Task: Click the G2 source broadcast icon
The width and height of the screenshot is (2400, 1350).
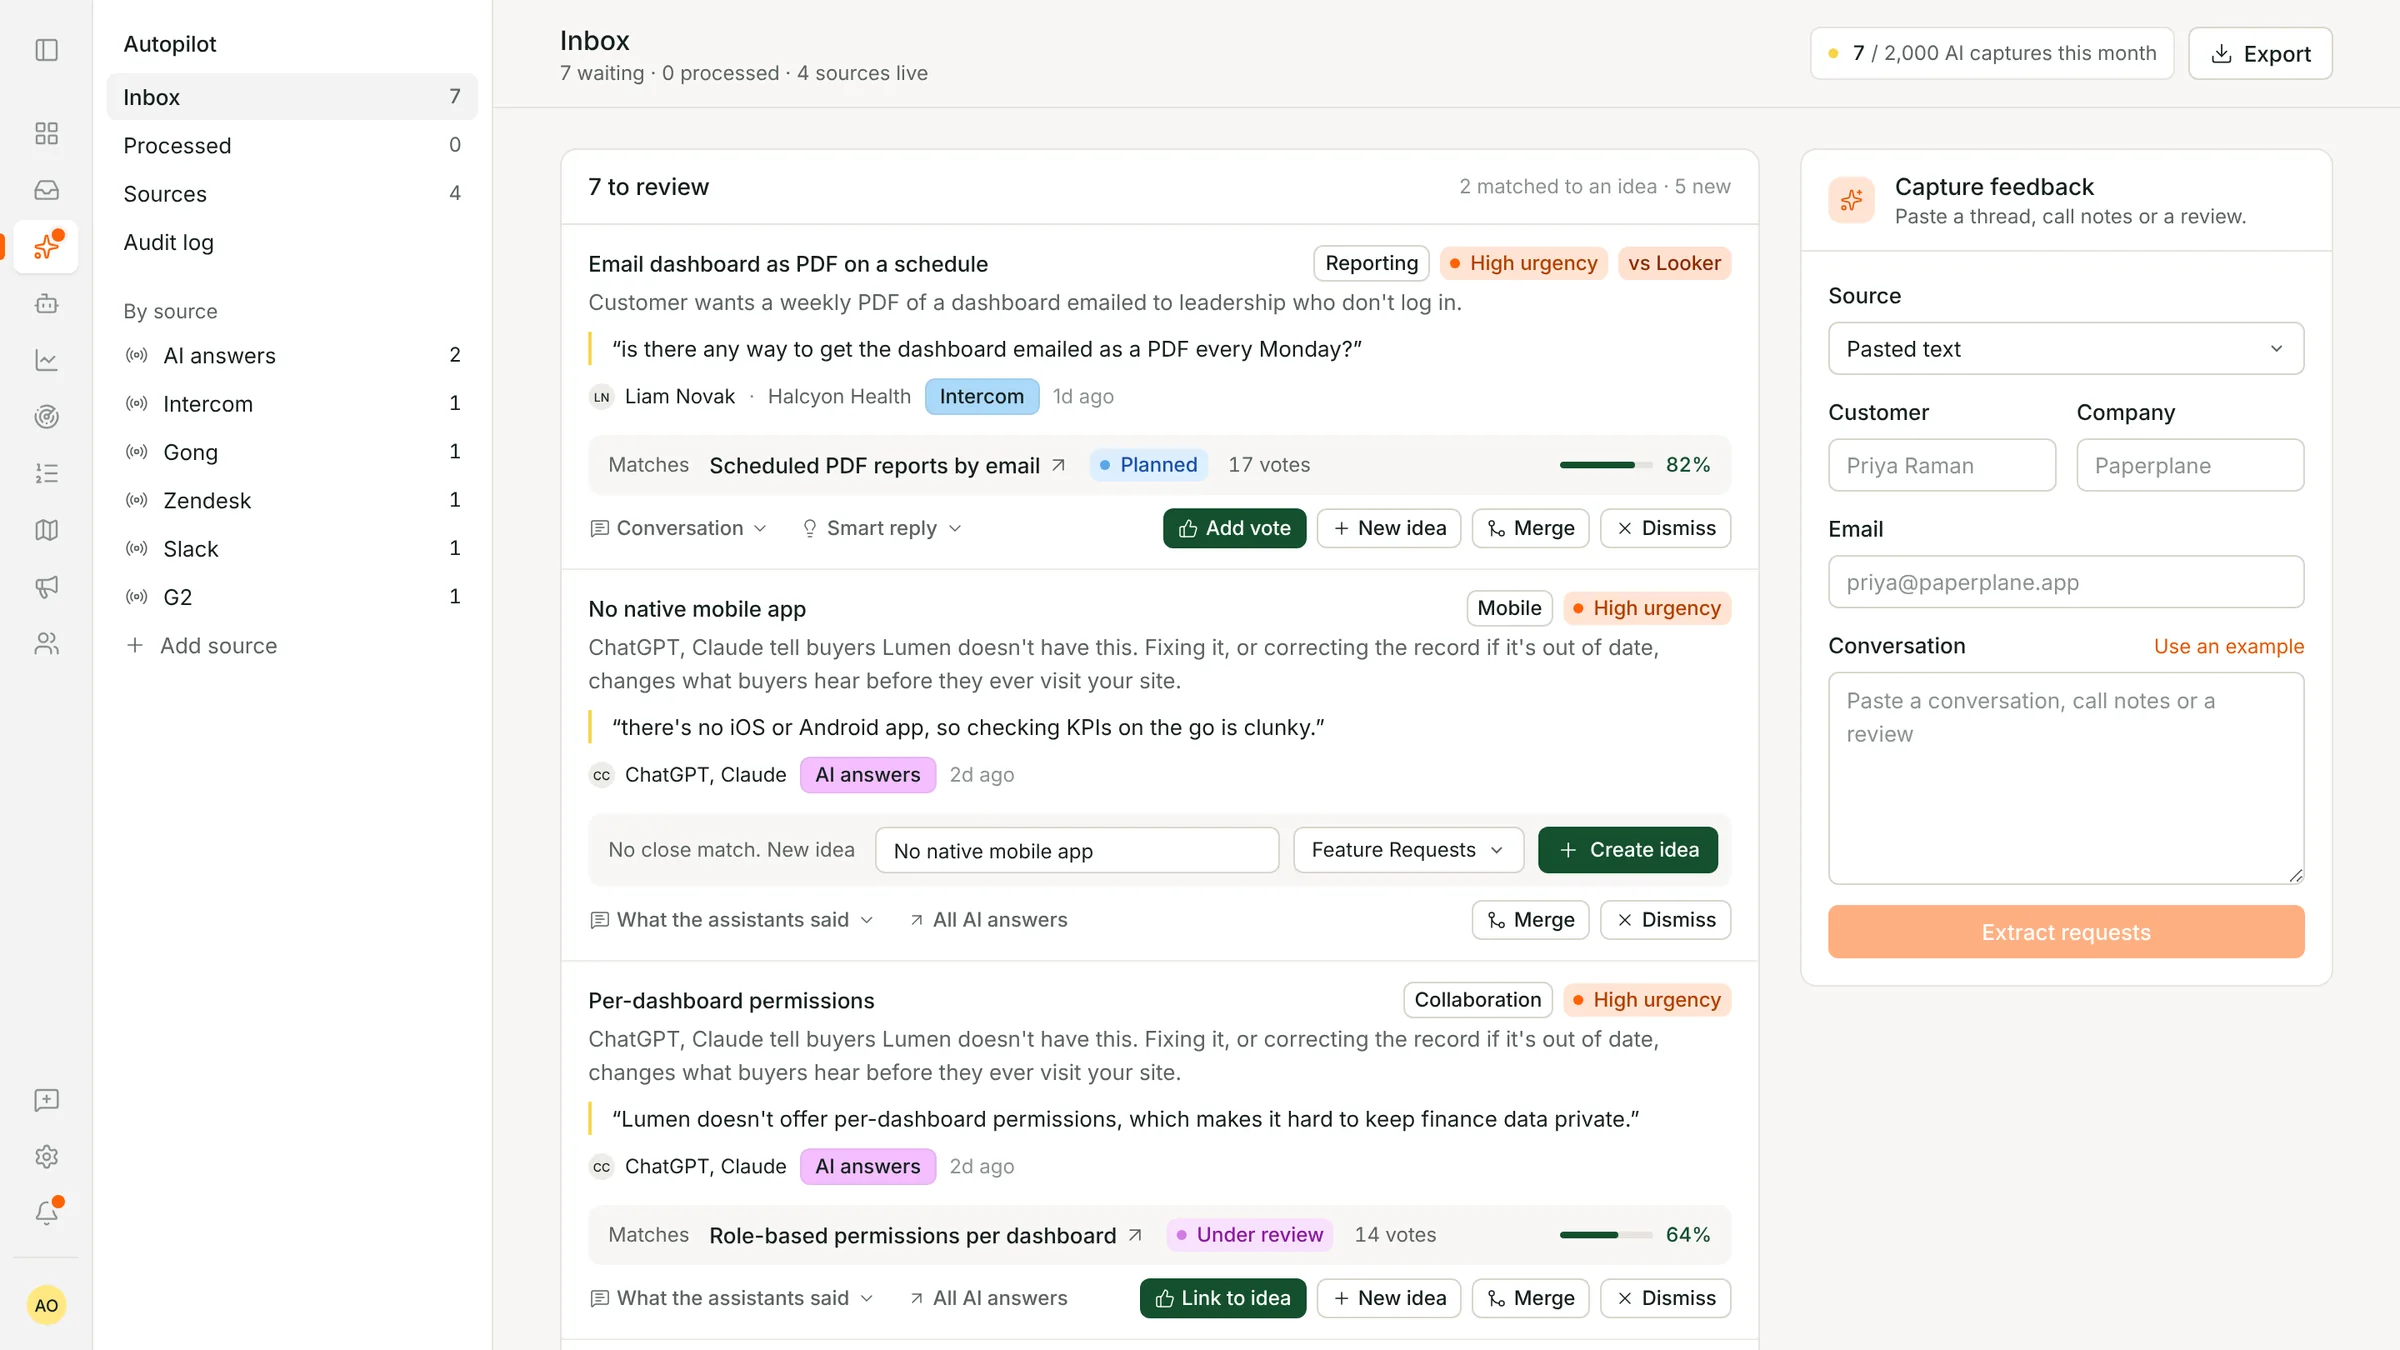Action: coord(137,597)
